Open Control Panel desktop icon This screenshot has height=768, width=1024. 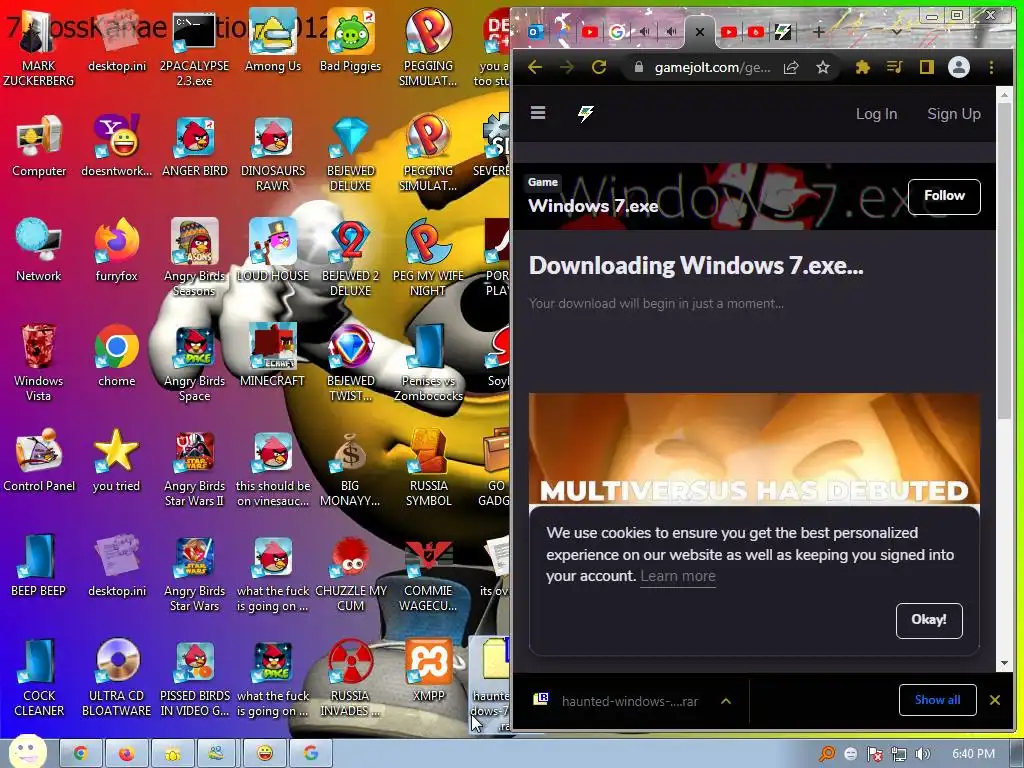(x=39, y=460)
